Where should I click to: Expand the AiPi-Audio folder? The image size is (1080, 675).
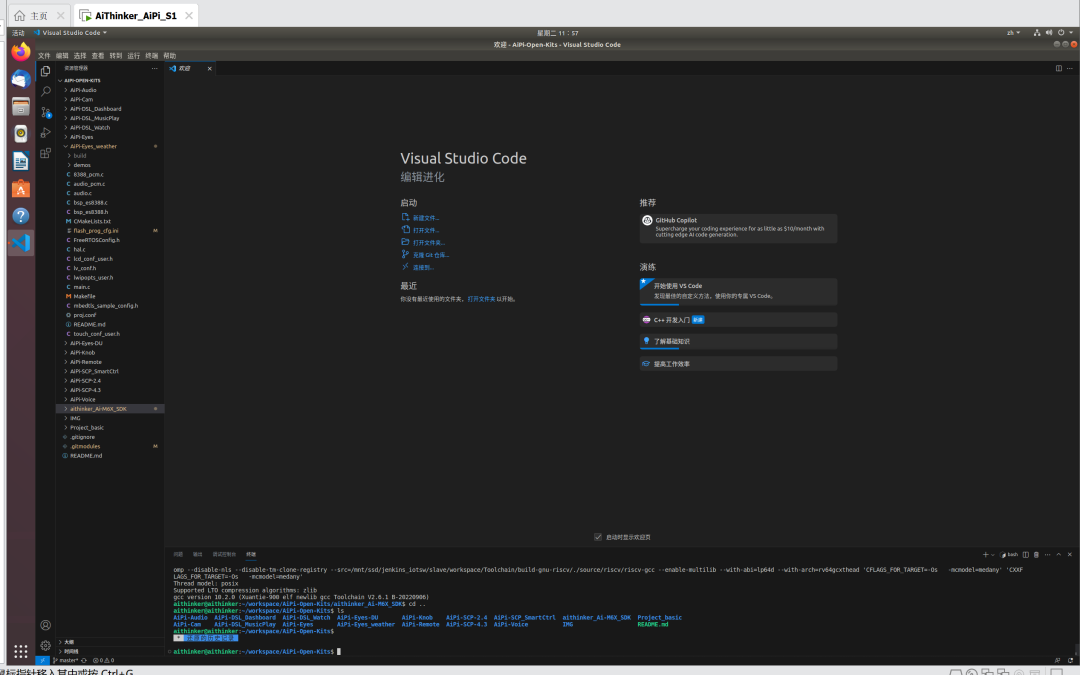coord(83,90)
